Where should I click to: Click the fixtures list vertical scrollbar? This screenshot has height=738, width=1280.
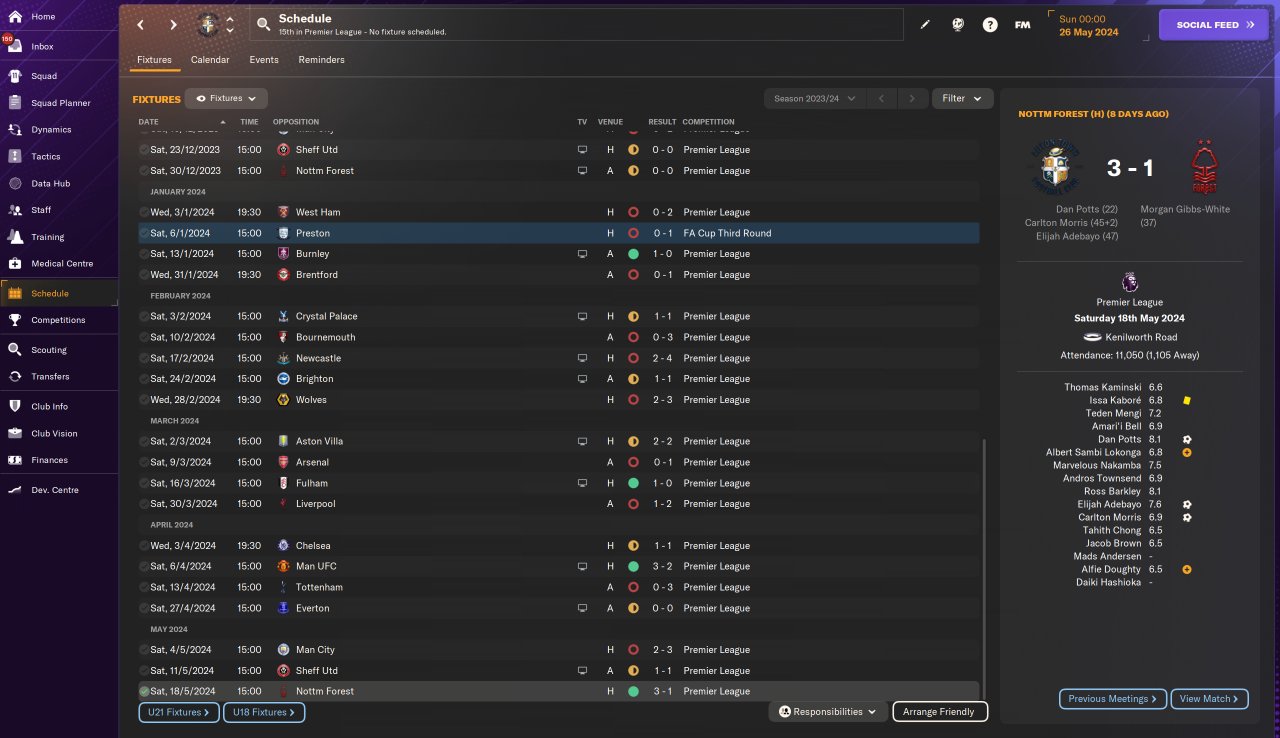[984, 568]
